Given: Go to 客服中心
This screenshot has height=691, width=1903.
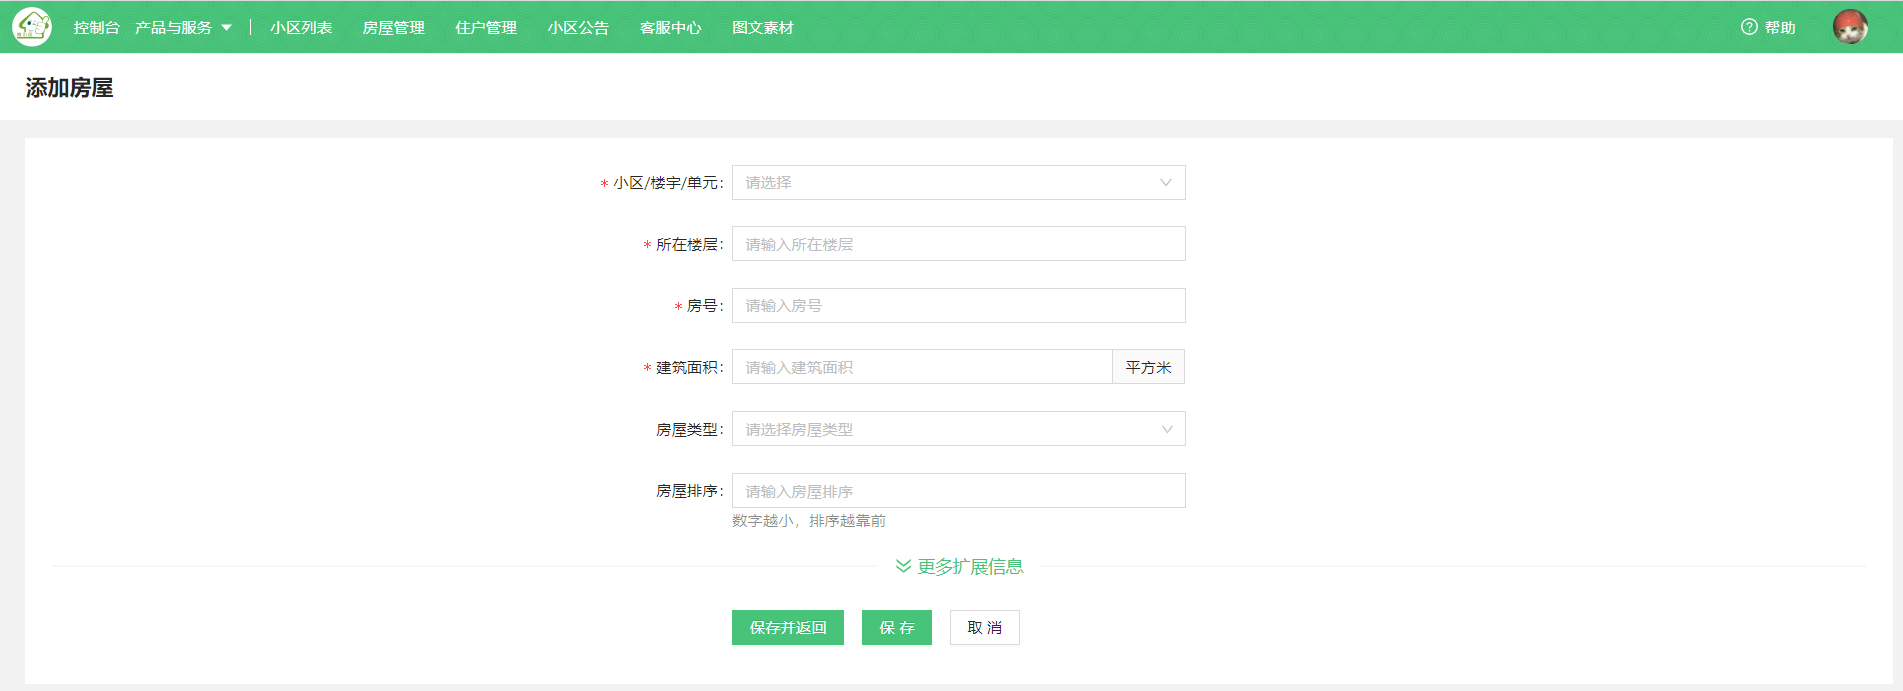Looking at the screenshot, I should click(670, 28).
